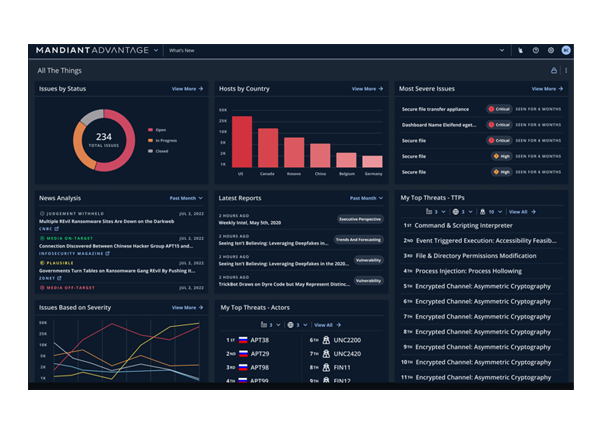Click the Media Off-Target status icon
Viewport: 600px width, 421px height.
[42, 287]
